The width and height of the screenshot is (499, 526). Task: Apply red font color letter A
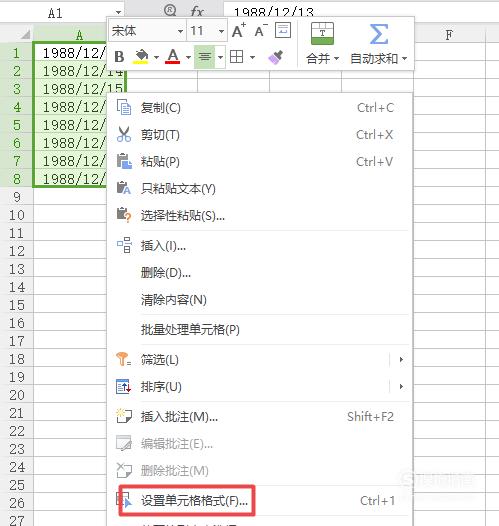click(173, 56)
